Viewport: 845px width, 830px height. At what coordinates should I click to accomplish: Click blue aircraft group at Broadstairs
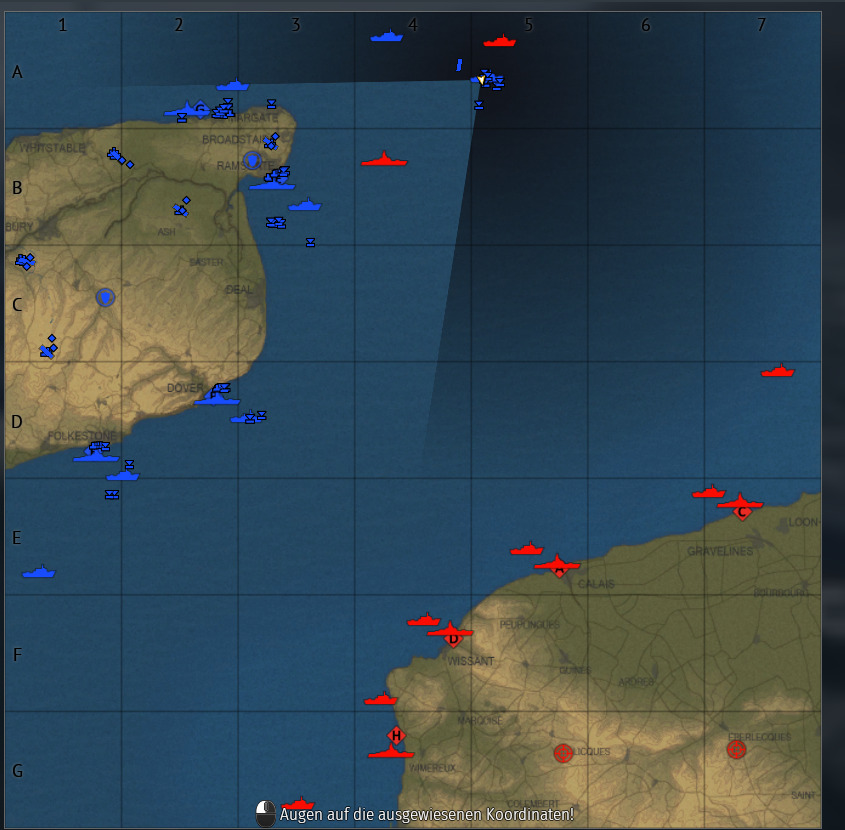pyautogui.click(x=272, y=141)
